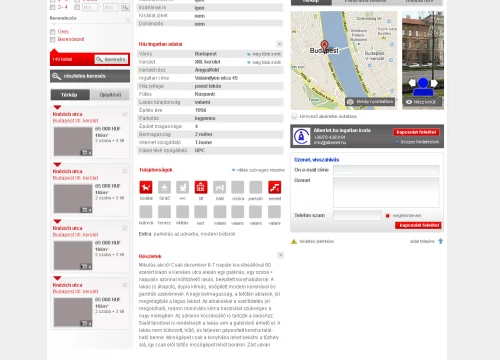
Task: Expand second listing's red triangle marker
Action: point(57,165)
